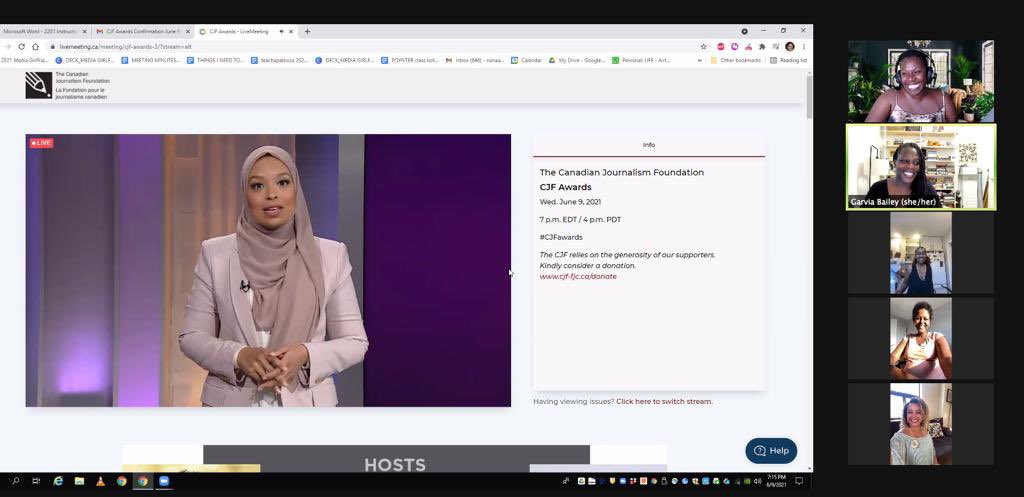
Task: Select Garvia Bailey's Zoom video tile
Action: (921, 167)
